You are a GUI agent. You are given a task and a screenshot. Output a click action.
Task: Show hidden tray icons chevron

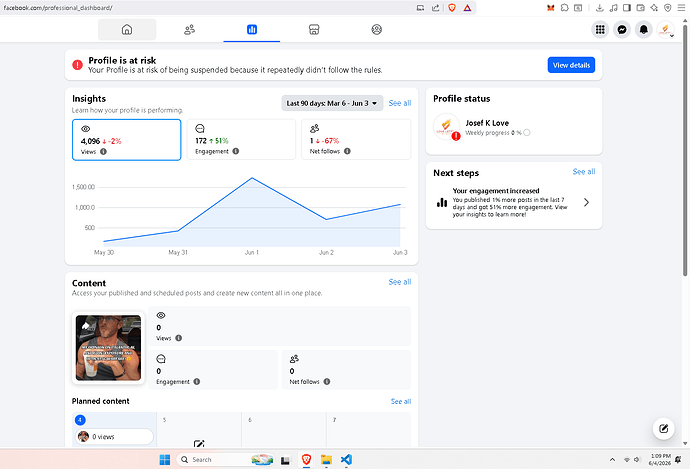tap(612, 459)
